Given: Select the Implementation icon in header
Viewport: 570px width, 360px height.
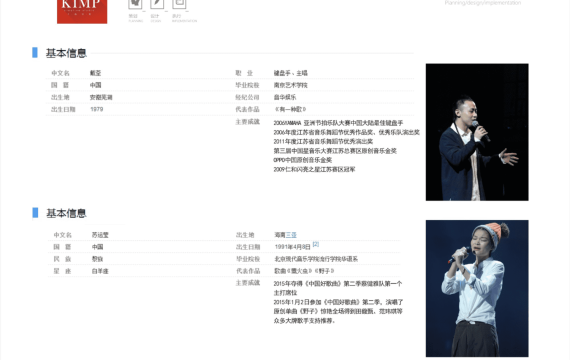Looking at the screenshot, I should 179,4.
